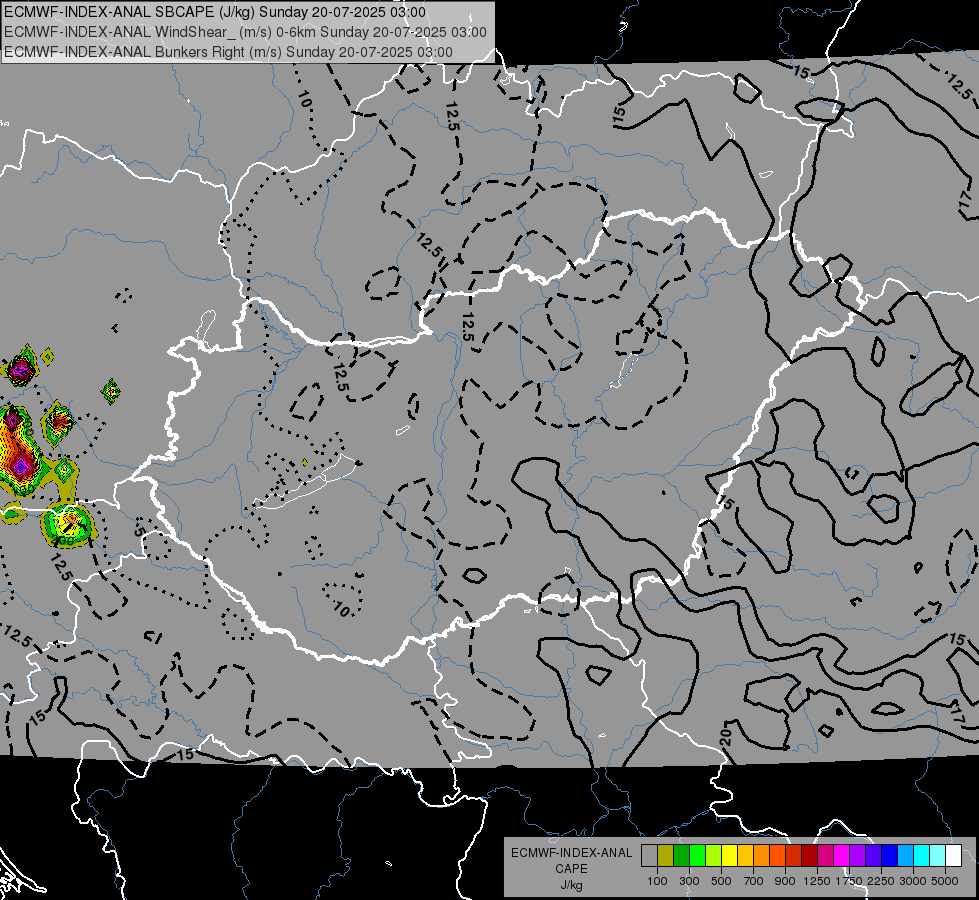Image resolution: width=979 pixels, height=900 pixels.
Task: Click the legend value 500
Action: point(721,881)
